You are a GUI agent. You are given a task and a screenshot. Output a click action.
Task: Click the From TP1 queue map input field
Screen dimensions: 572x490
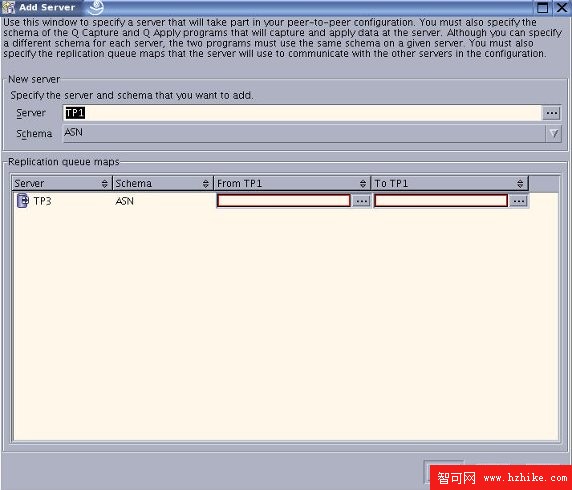284,200
